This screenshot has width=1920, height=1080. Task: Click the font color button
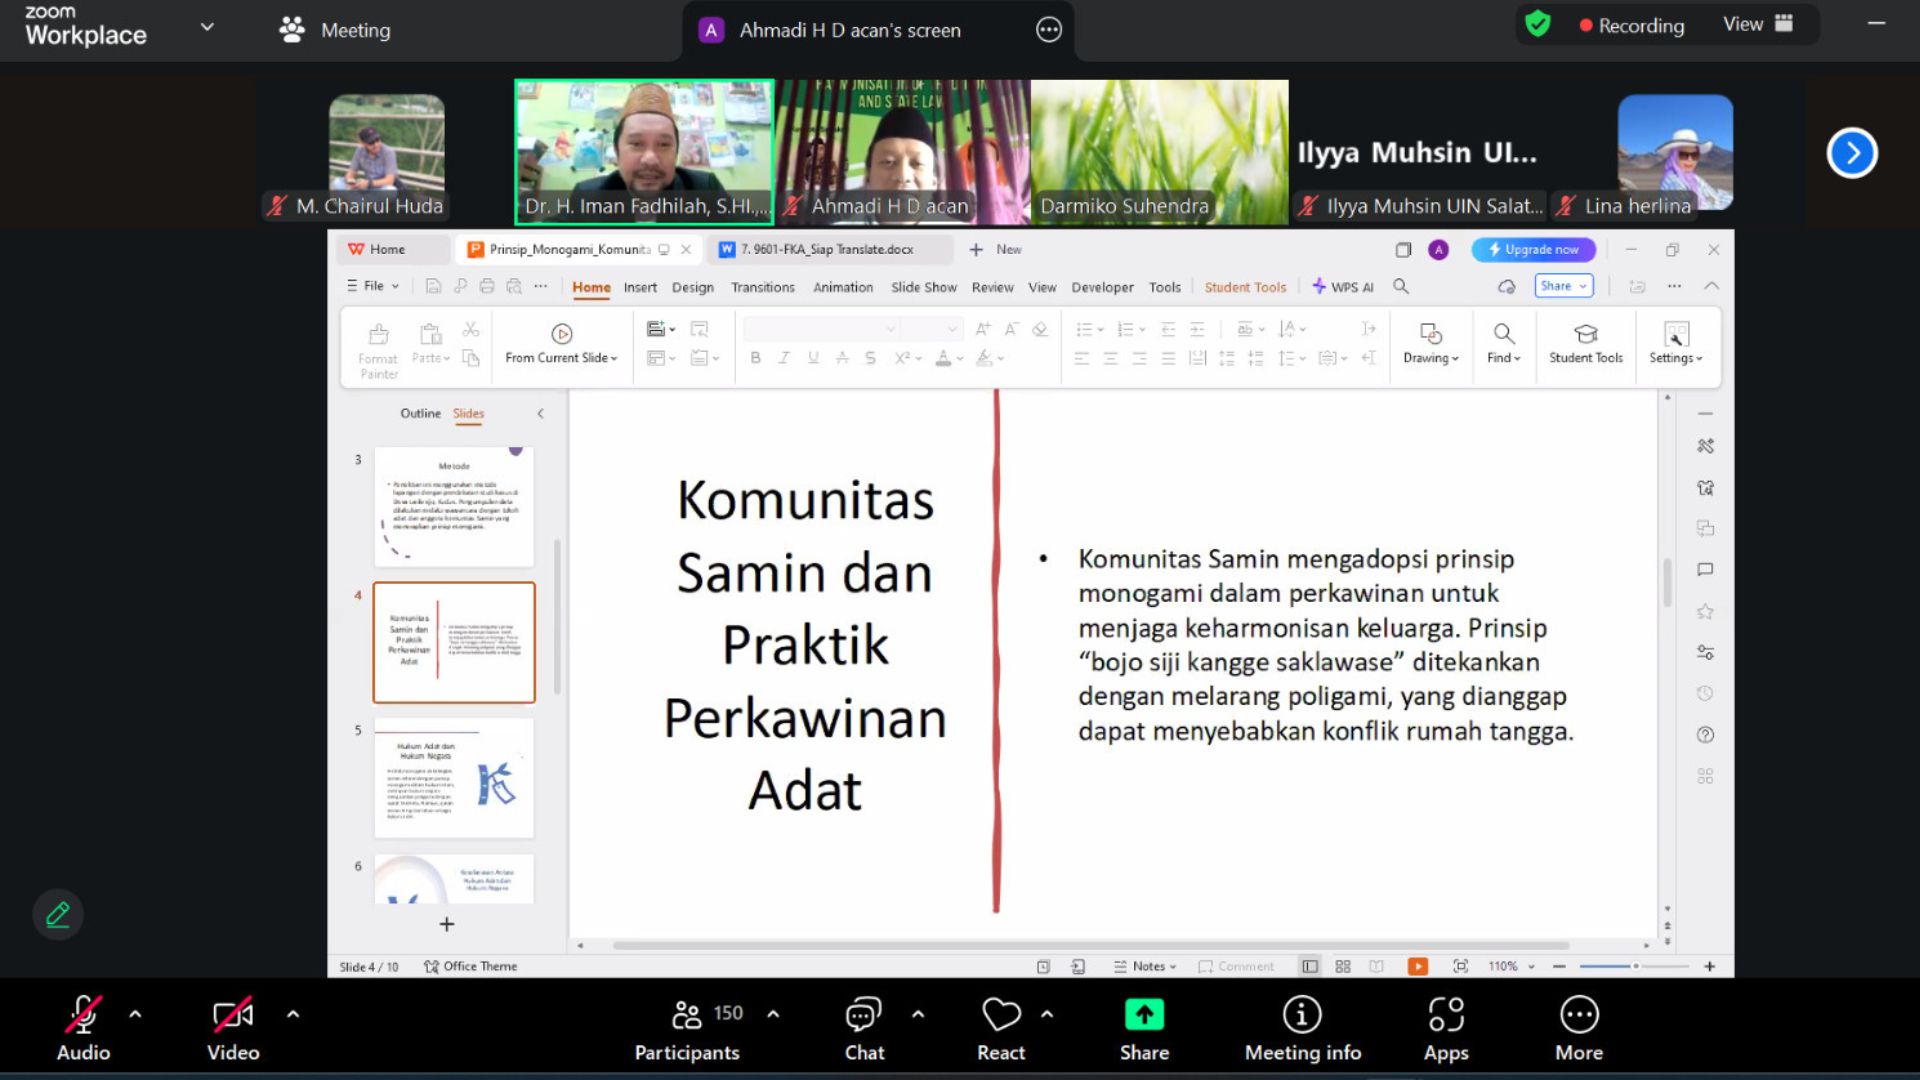943,358
